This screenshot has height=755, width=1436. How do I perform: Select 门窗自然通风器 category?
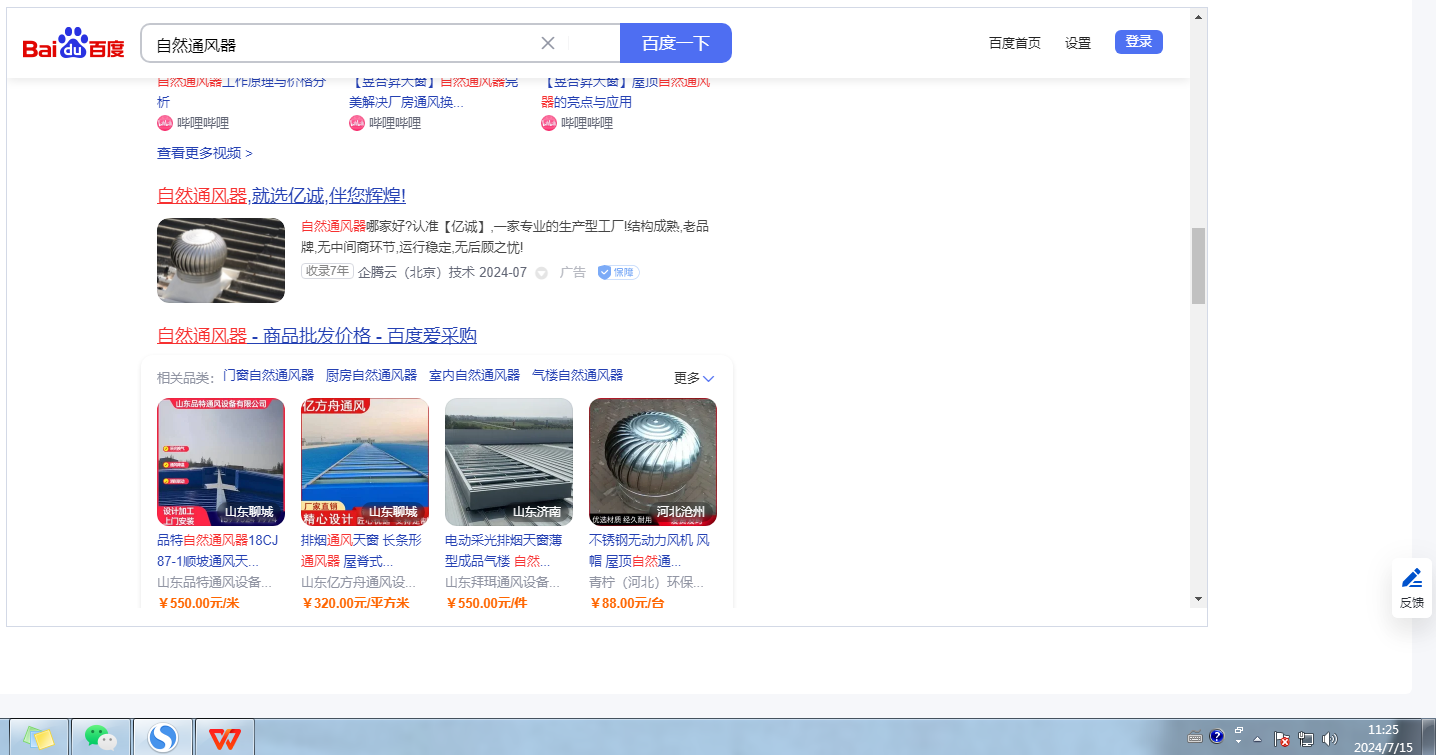268,375
